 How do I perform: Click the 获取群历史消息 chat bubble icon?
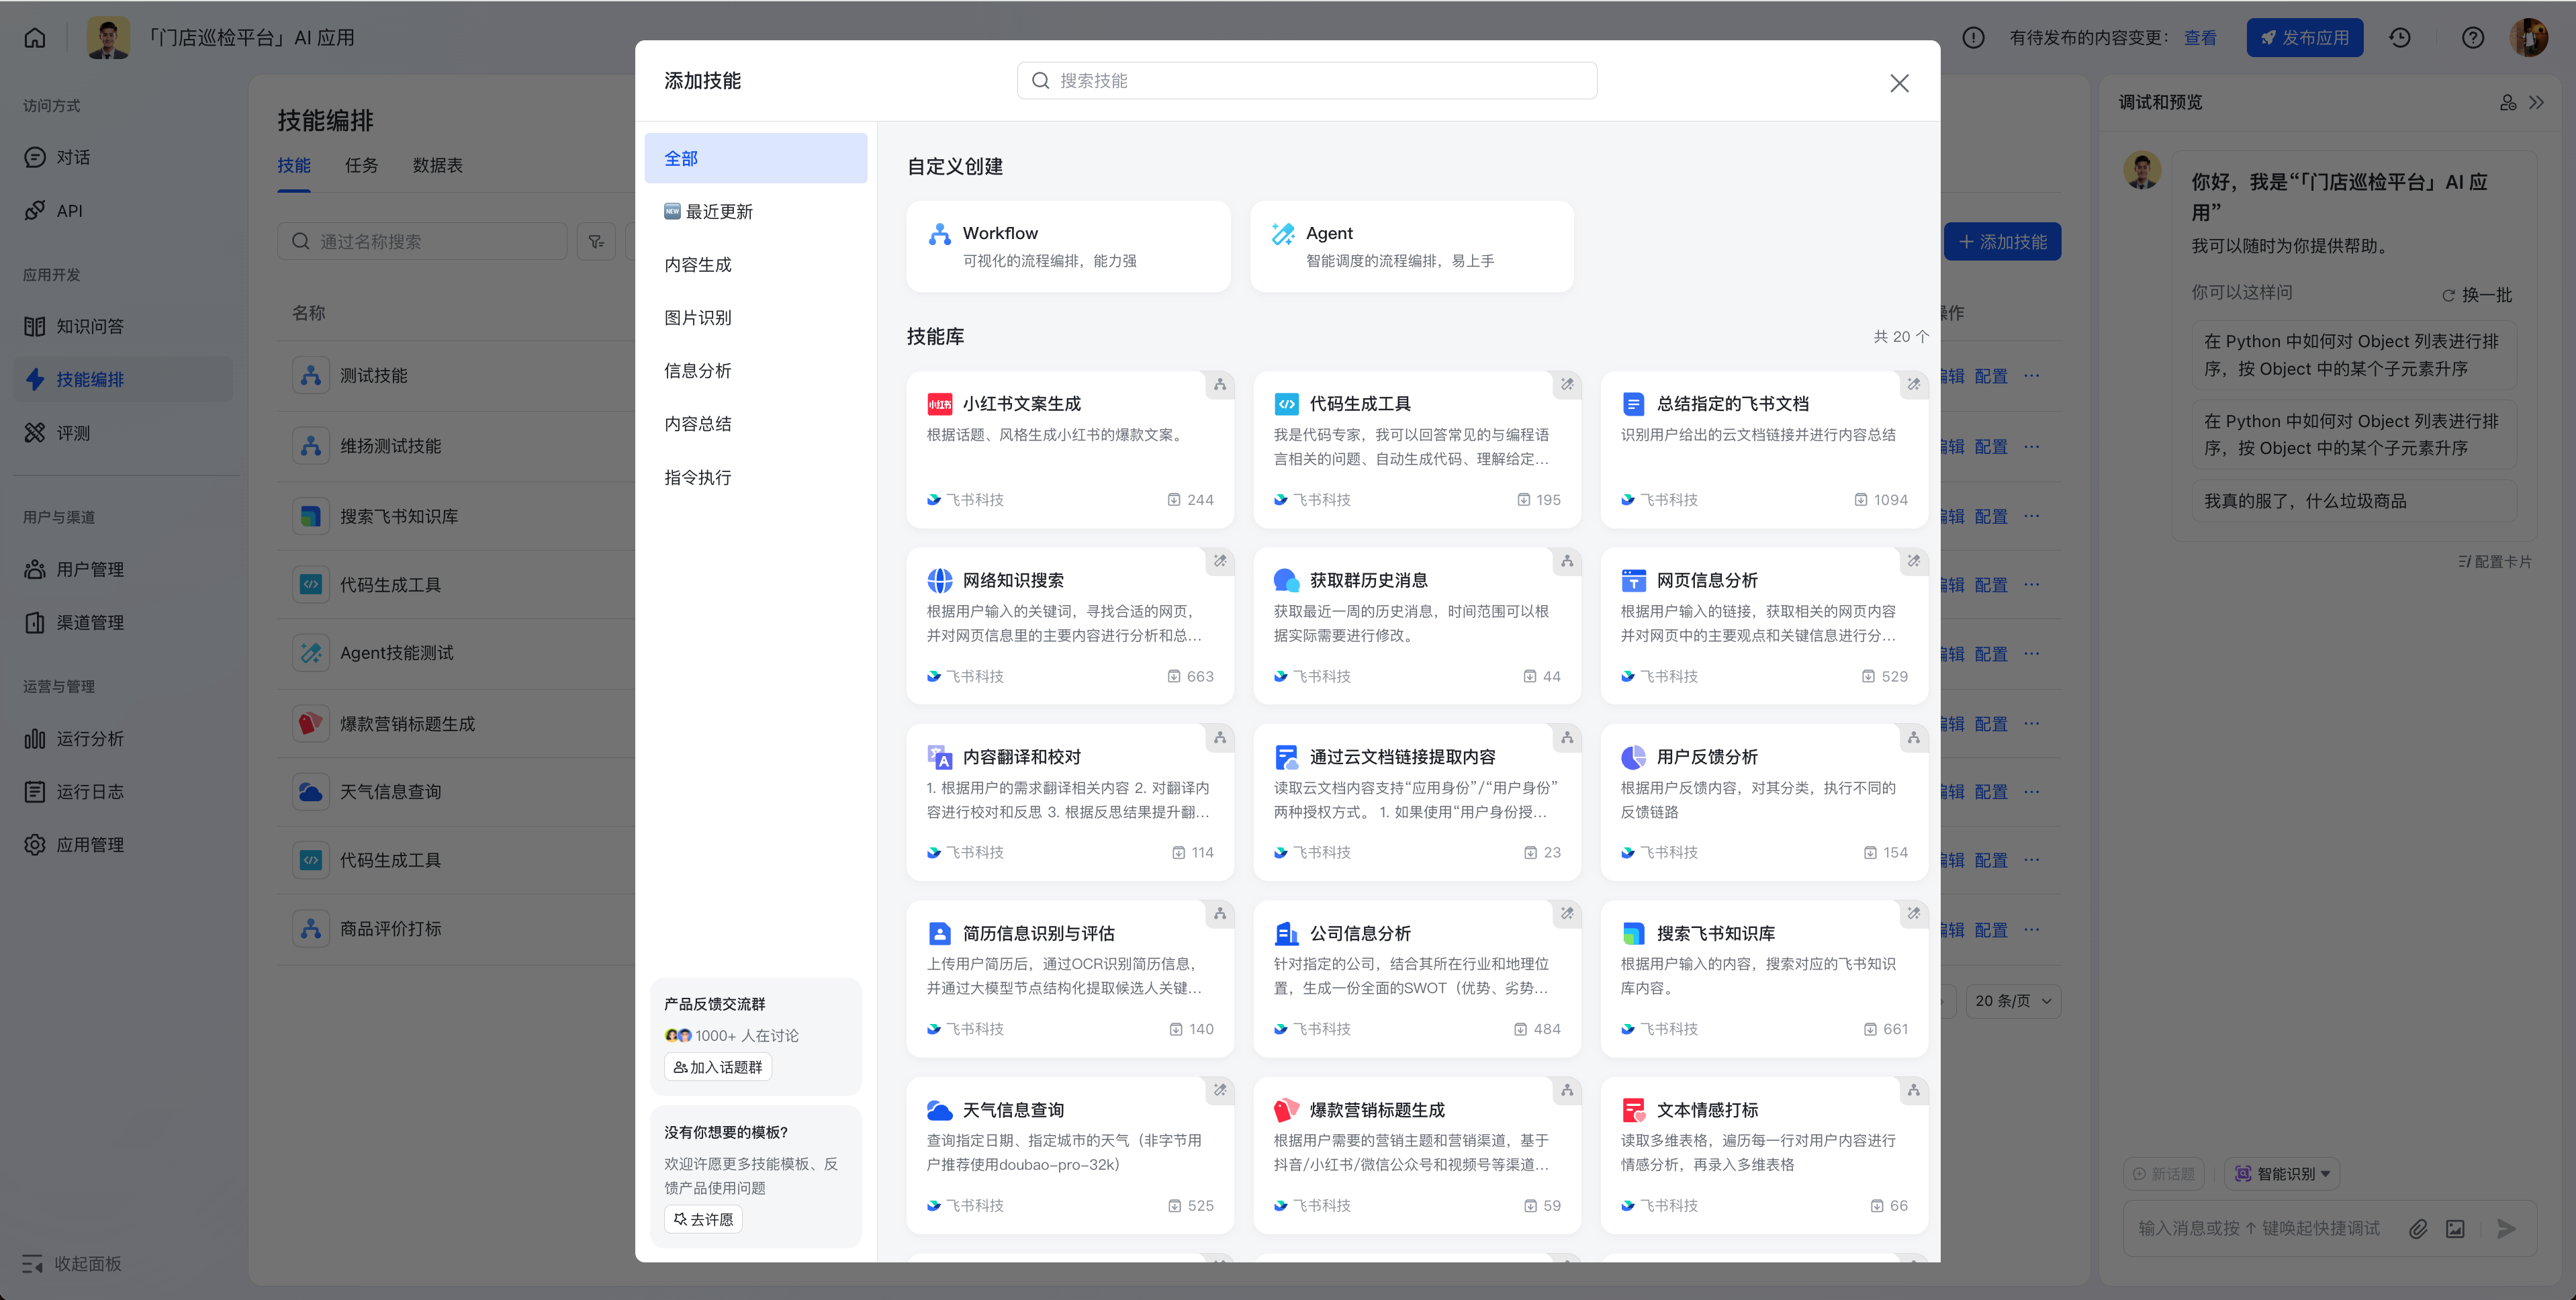pos(1286,580)
